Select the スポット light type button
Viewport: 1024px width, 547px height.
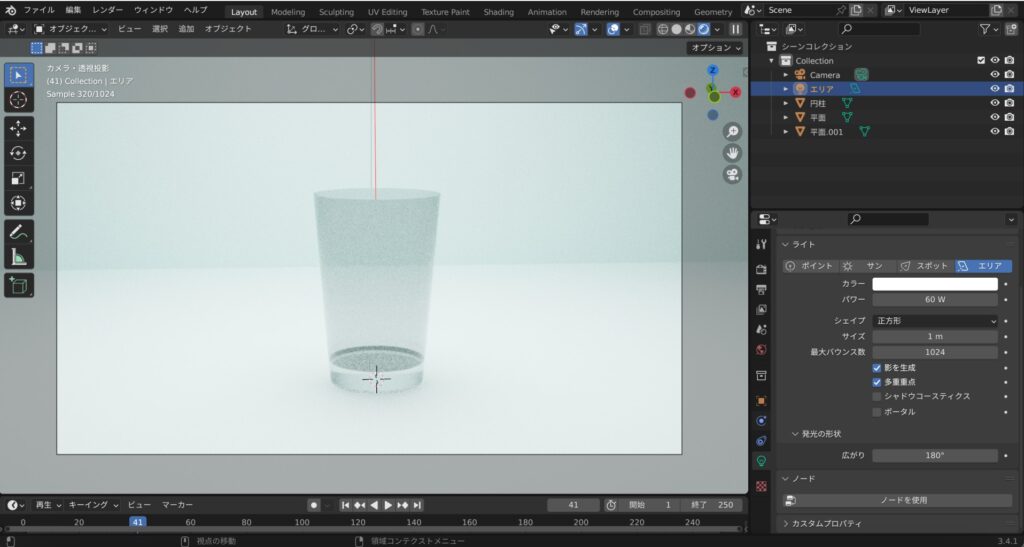click(924, 266)
